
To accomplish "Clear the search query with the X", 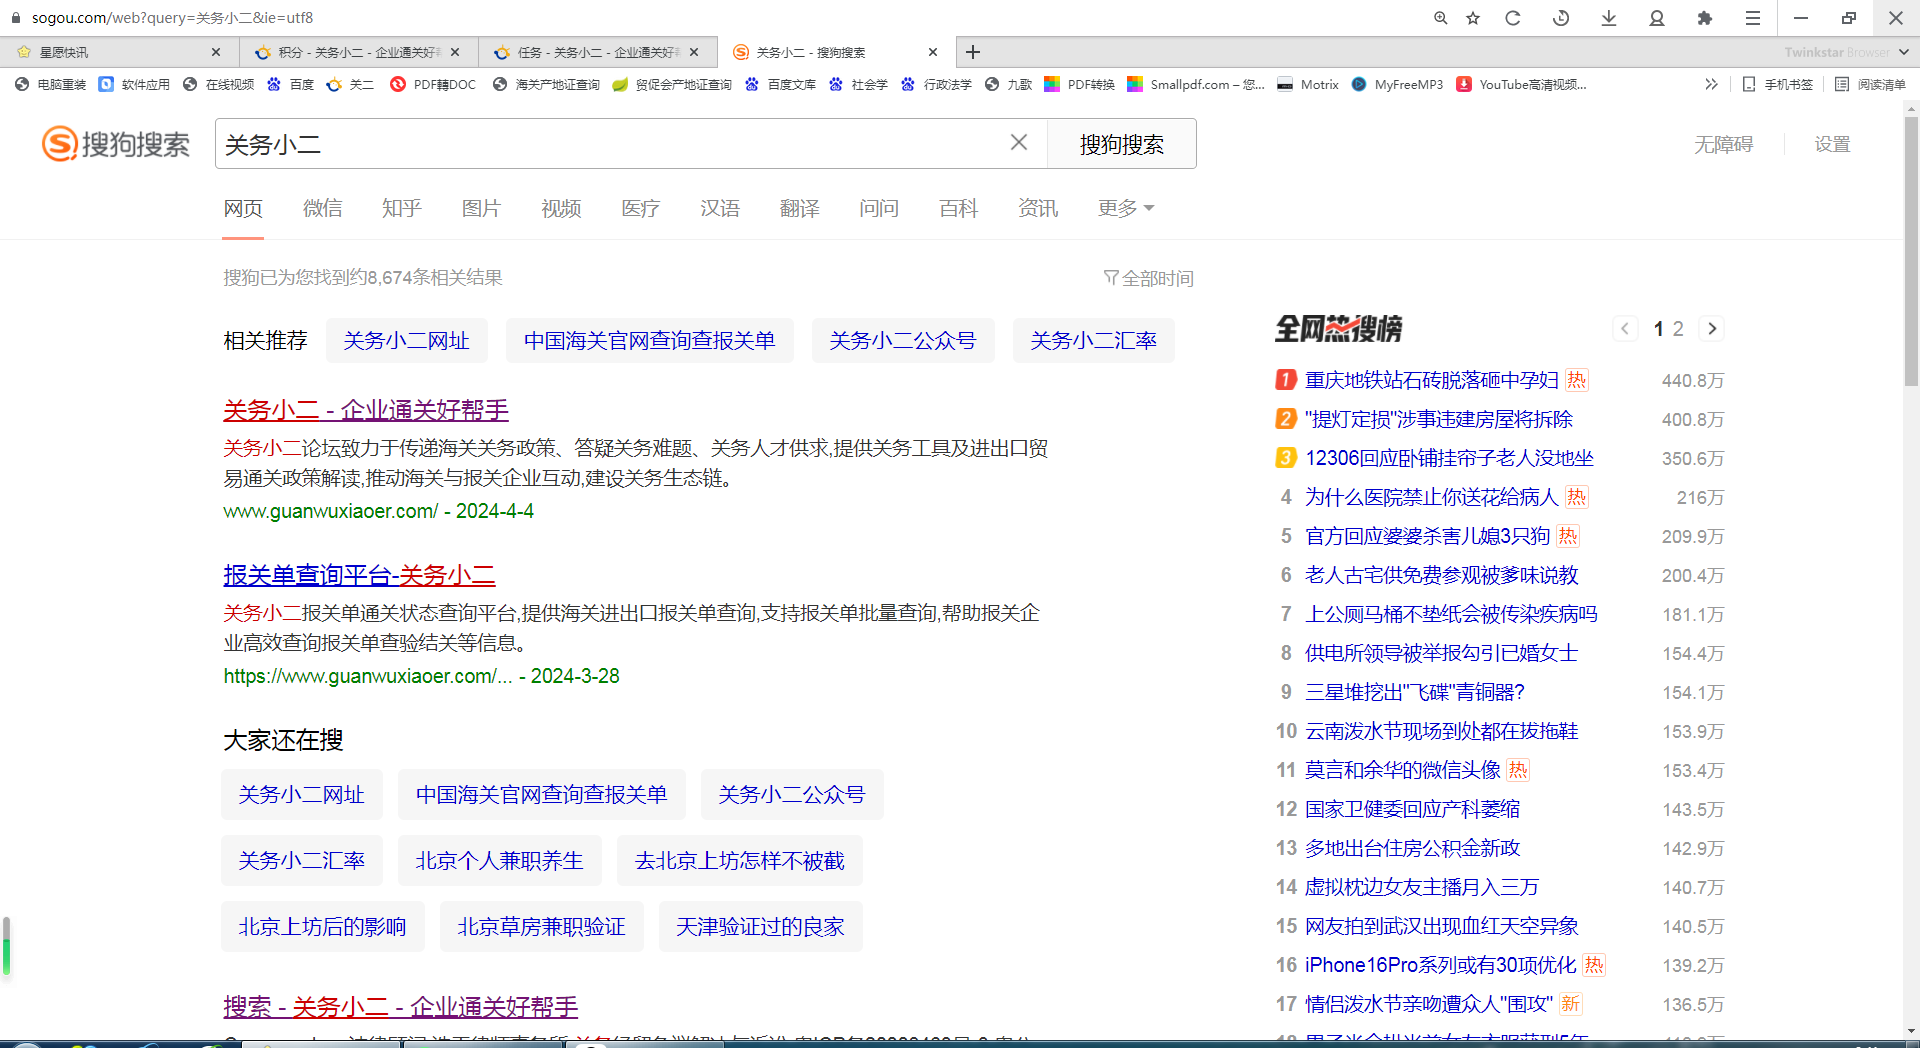I will [x=1019, y=143].
